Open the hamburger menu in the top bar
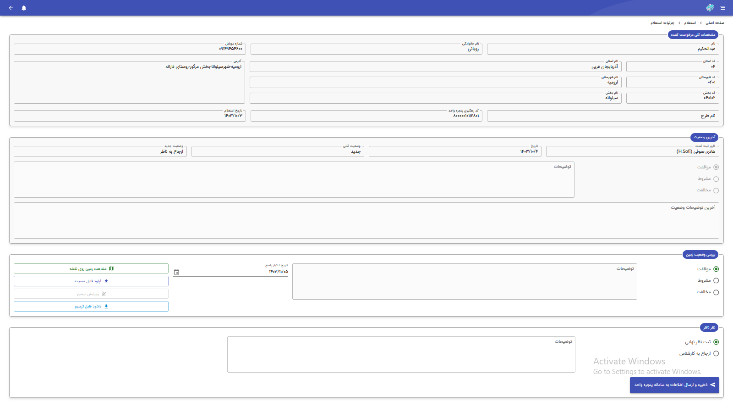The height and width of the screenshot is (413, 733). click(723, 7)
